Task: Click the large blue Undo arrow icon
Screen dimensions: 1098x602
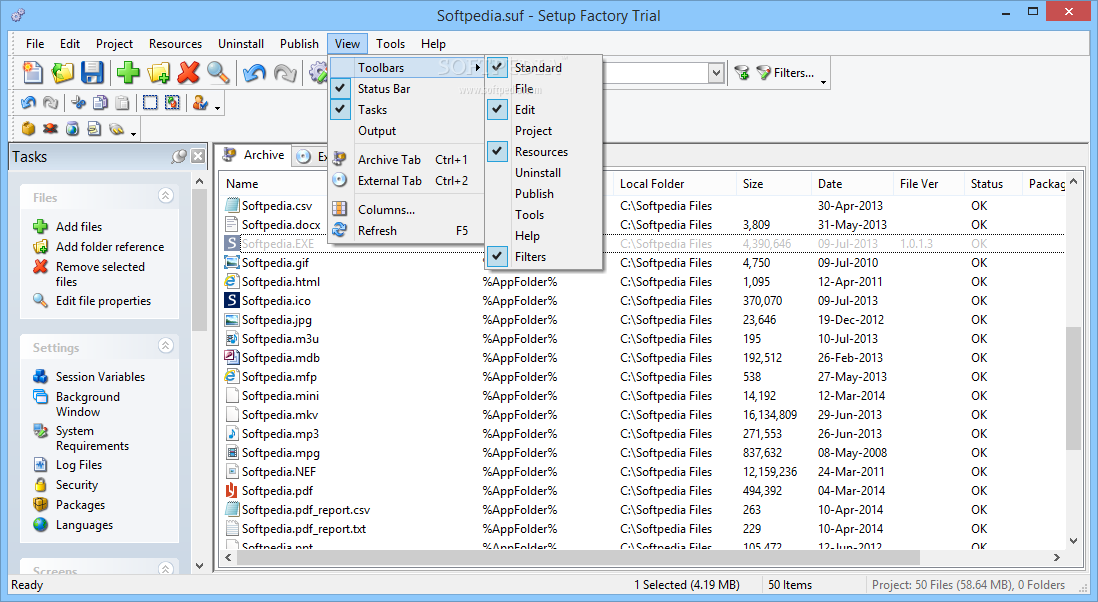Action: click(254, 72)
